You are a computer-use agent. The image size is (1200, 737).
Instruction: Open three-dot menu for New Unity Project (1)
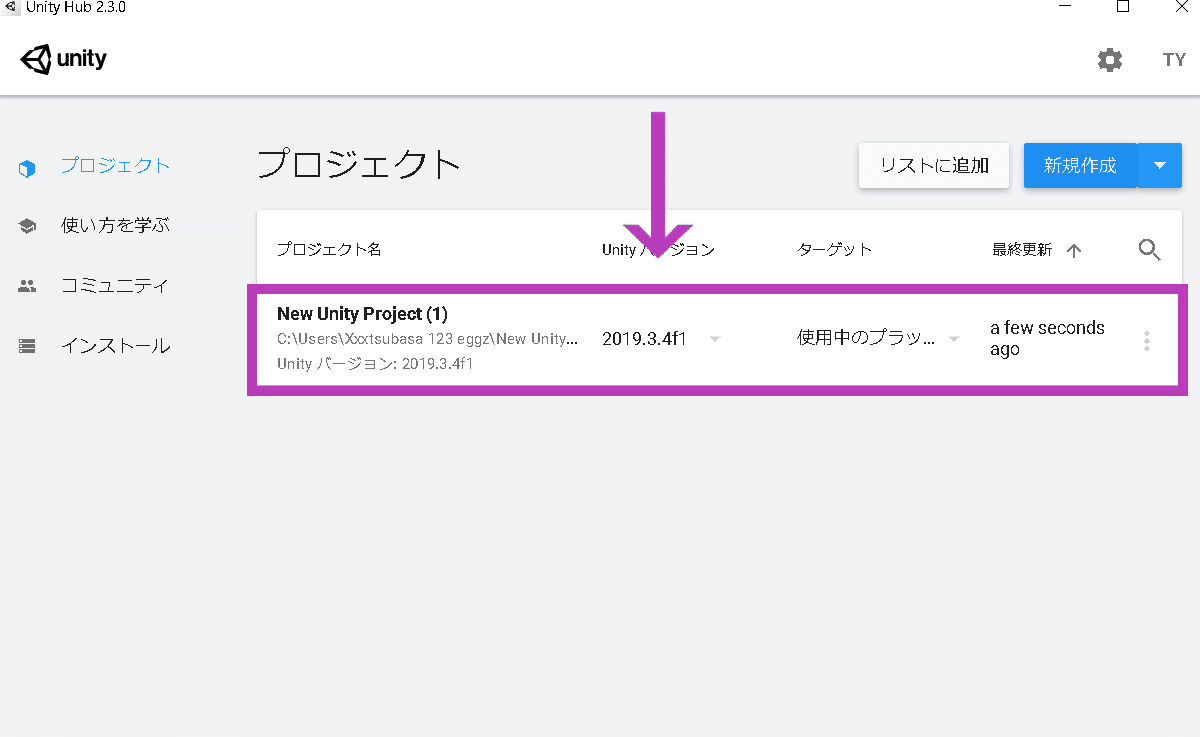click(x=1147, y=341)
